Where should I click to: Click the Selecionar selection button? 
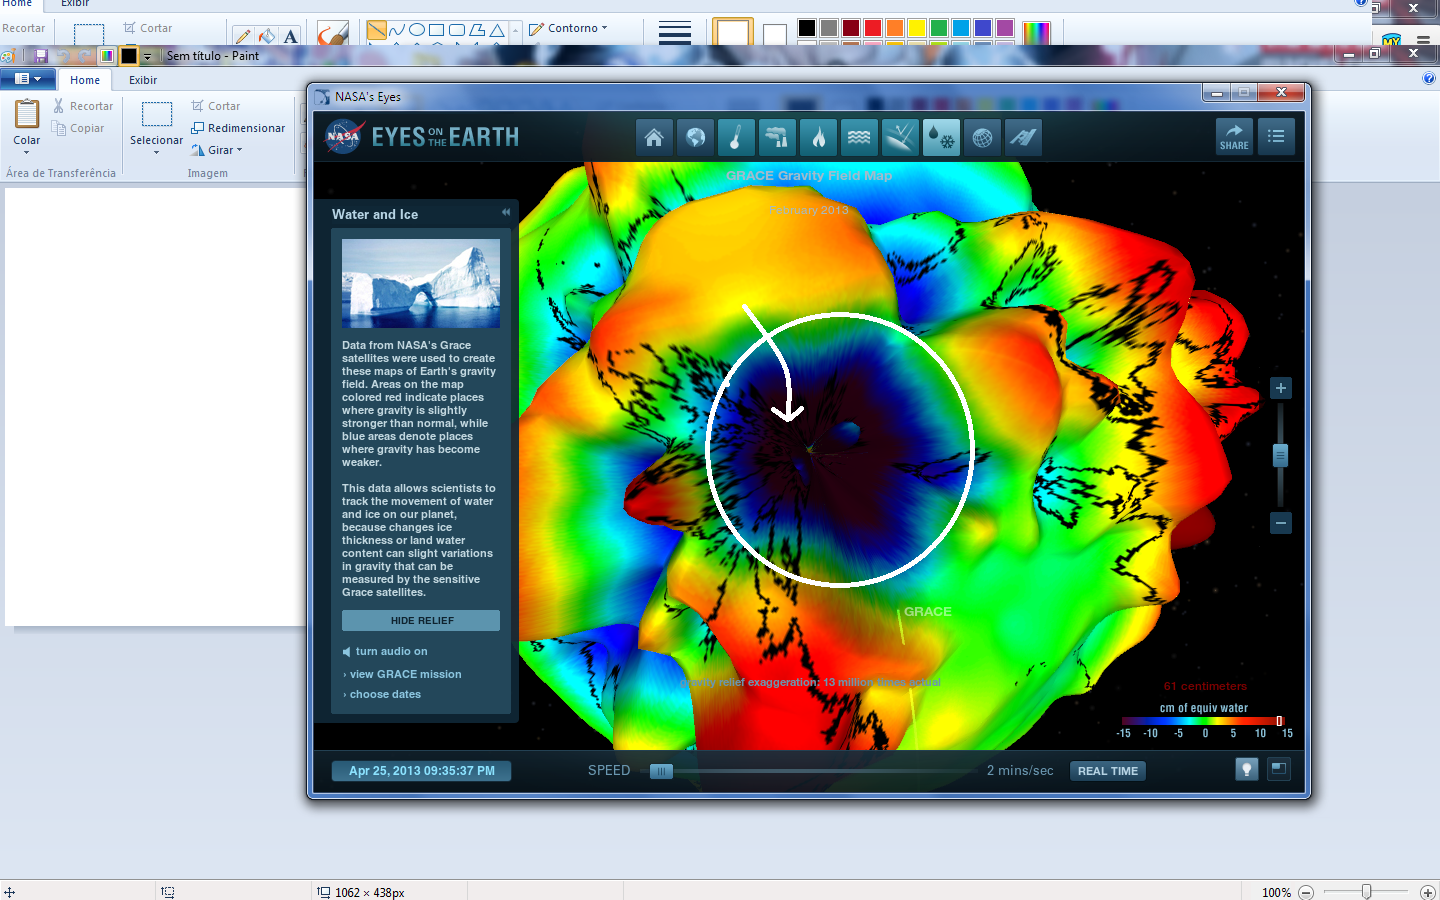tap(156, 122)
